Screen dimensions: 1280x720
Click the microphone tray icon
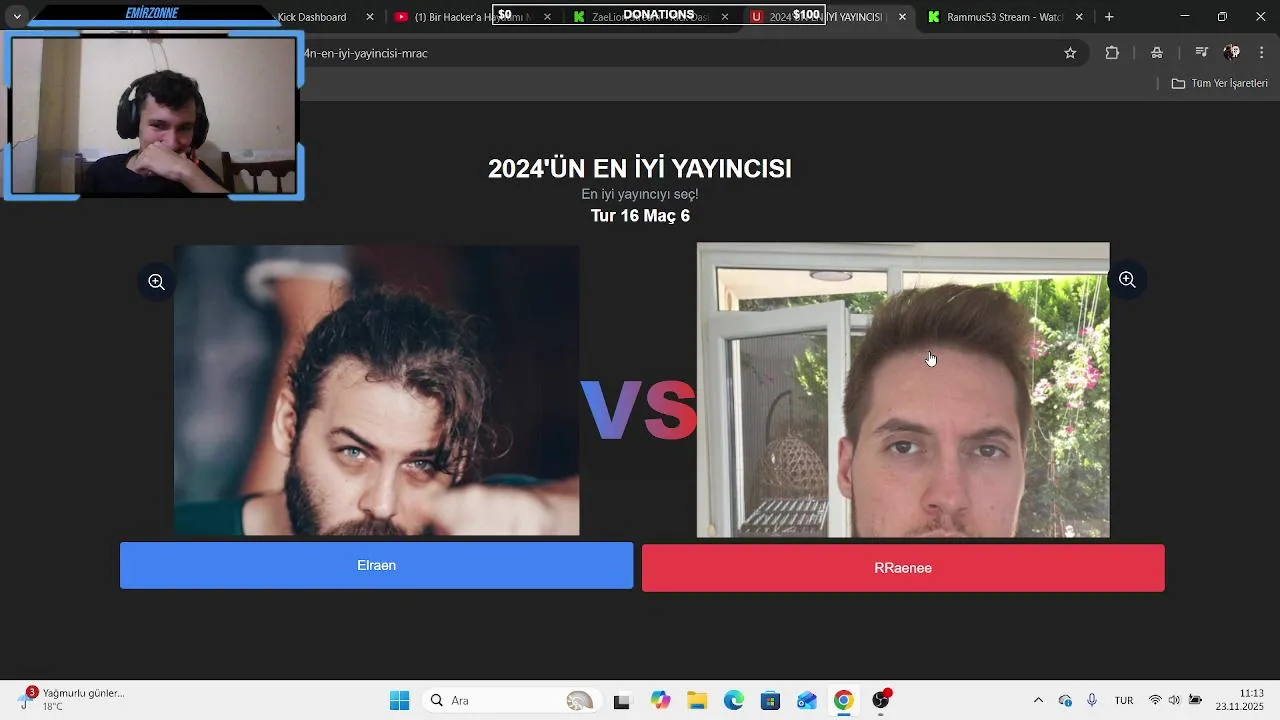click(x=1092, y=701)
